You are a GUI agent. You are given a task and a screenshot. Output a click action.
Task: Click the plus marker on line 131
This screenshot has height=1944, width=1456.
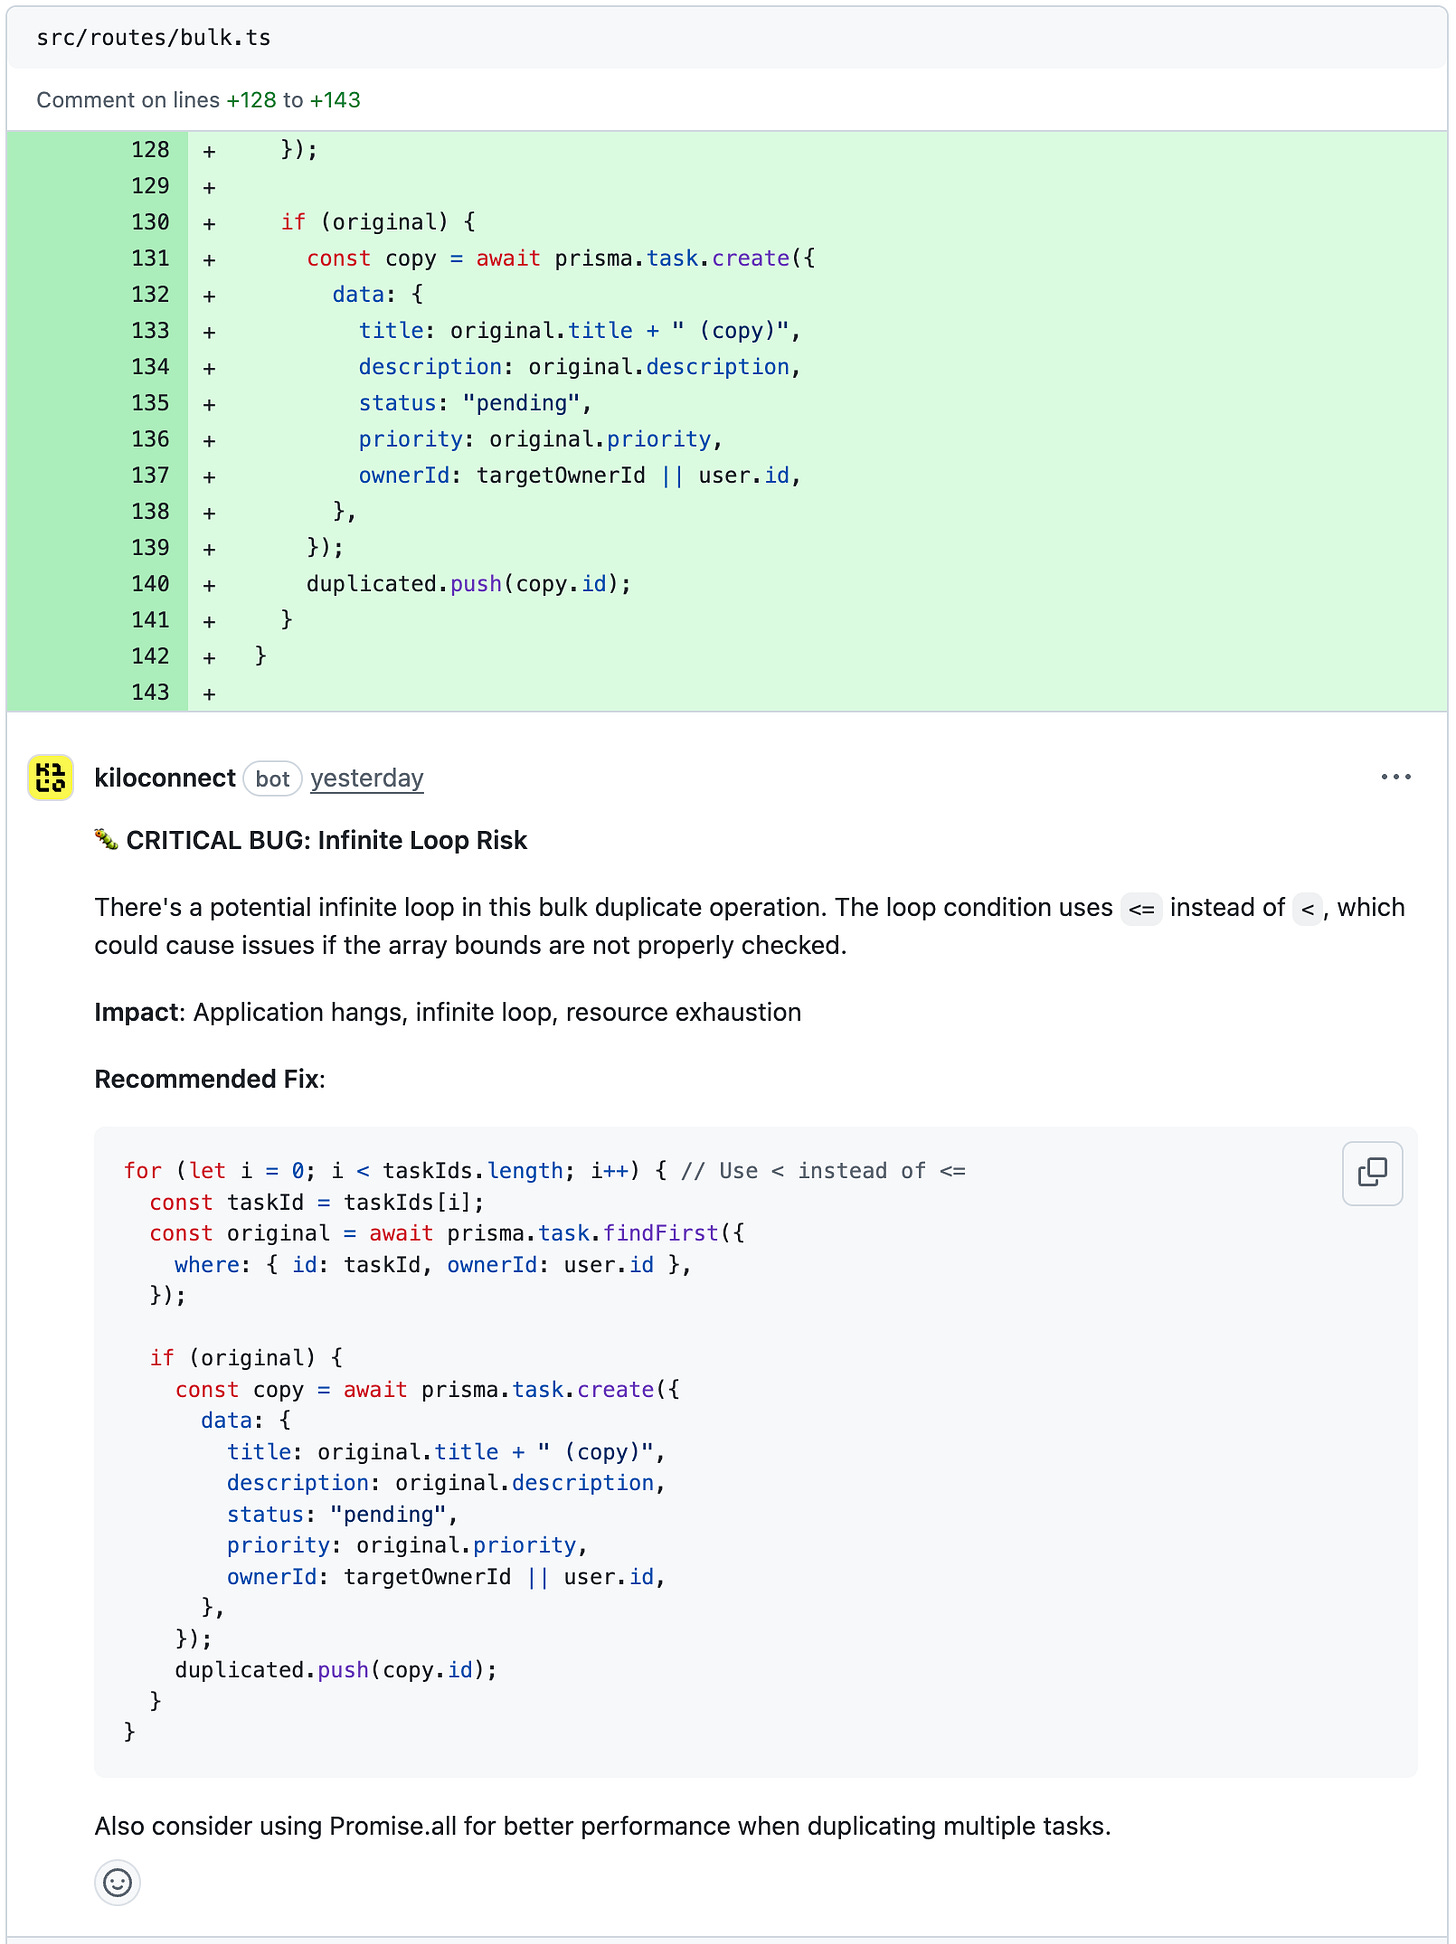pos(209,259)
